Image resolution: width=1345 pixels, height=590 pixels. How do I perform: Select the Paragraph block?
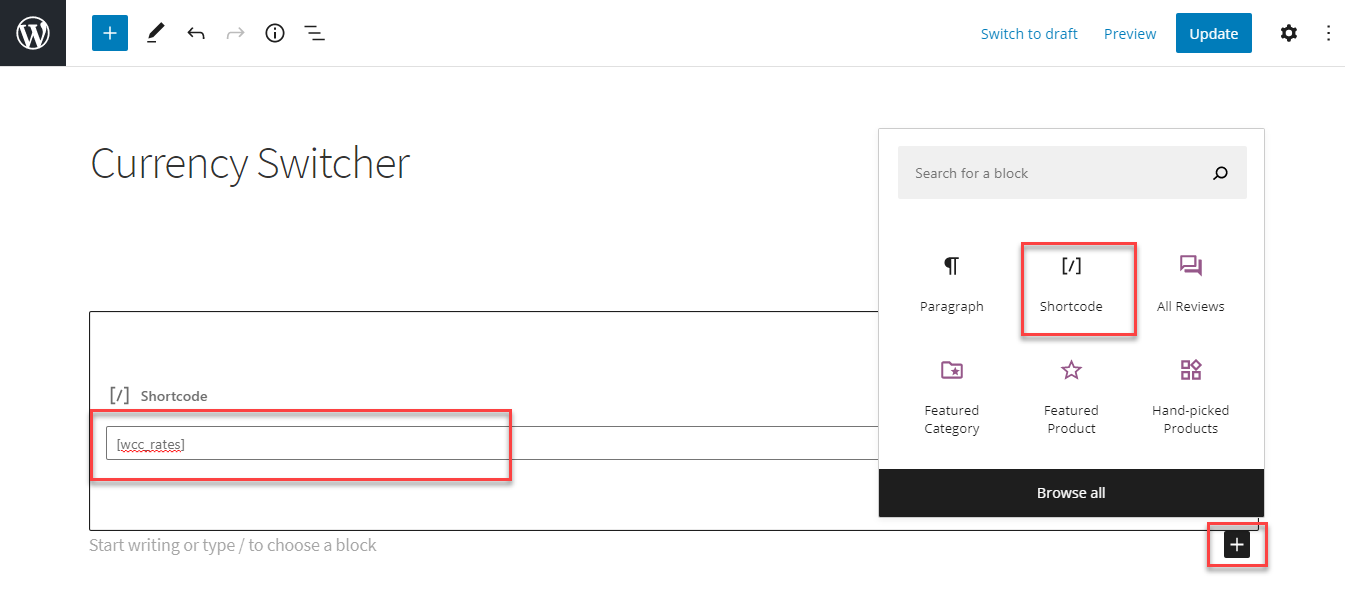coord(951,285)
